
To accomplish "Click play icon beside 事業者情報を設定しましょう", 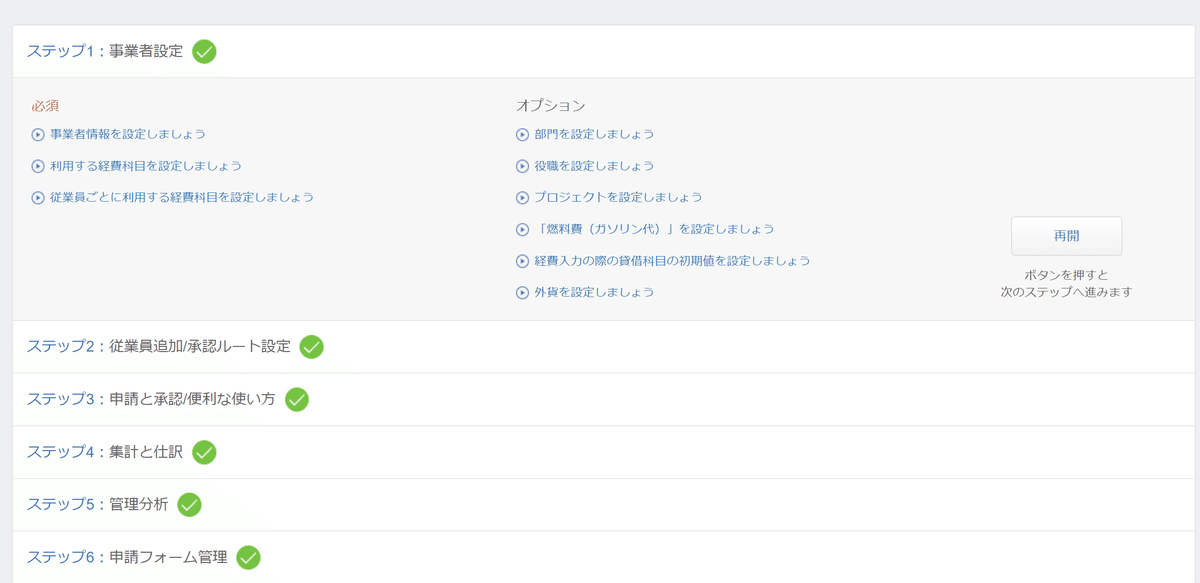I will 38,134.
